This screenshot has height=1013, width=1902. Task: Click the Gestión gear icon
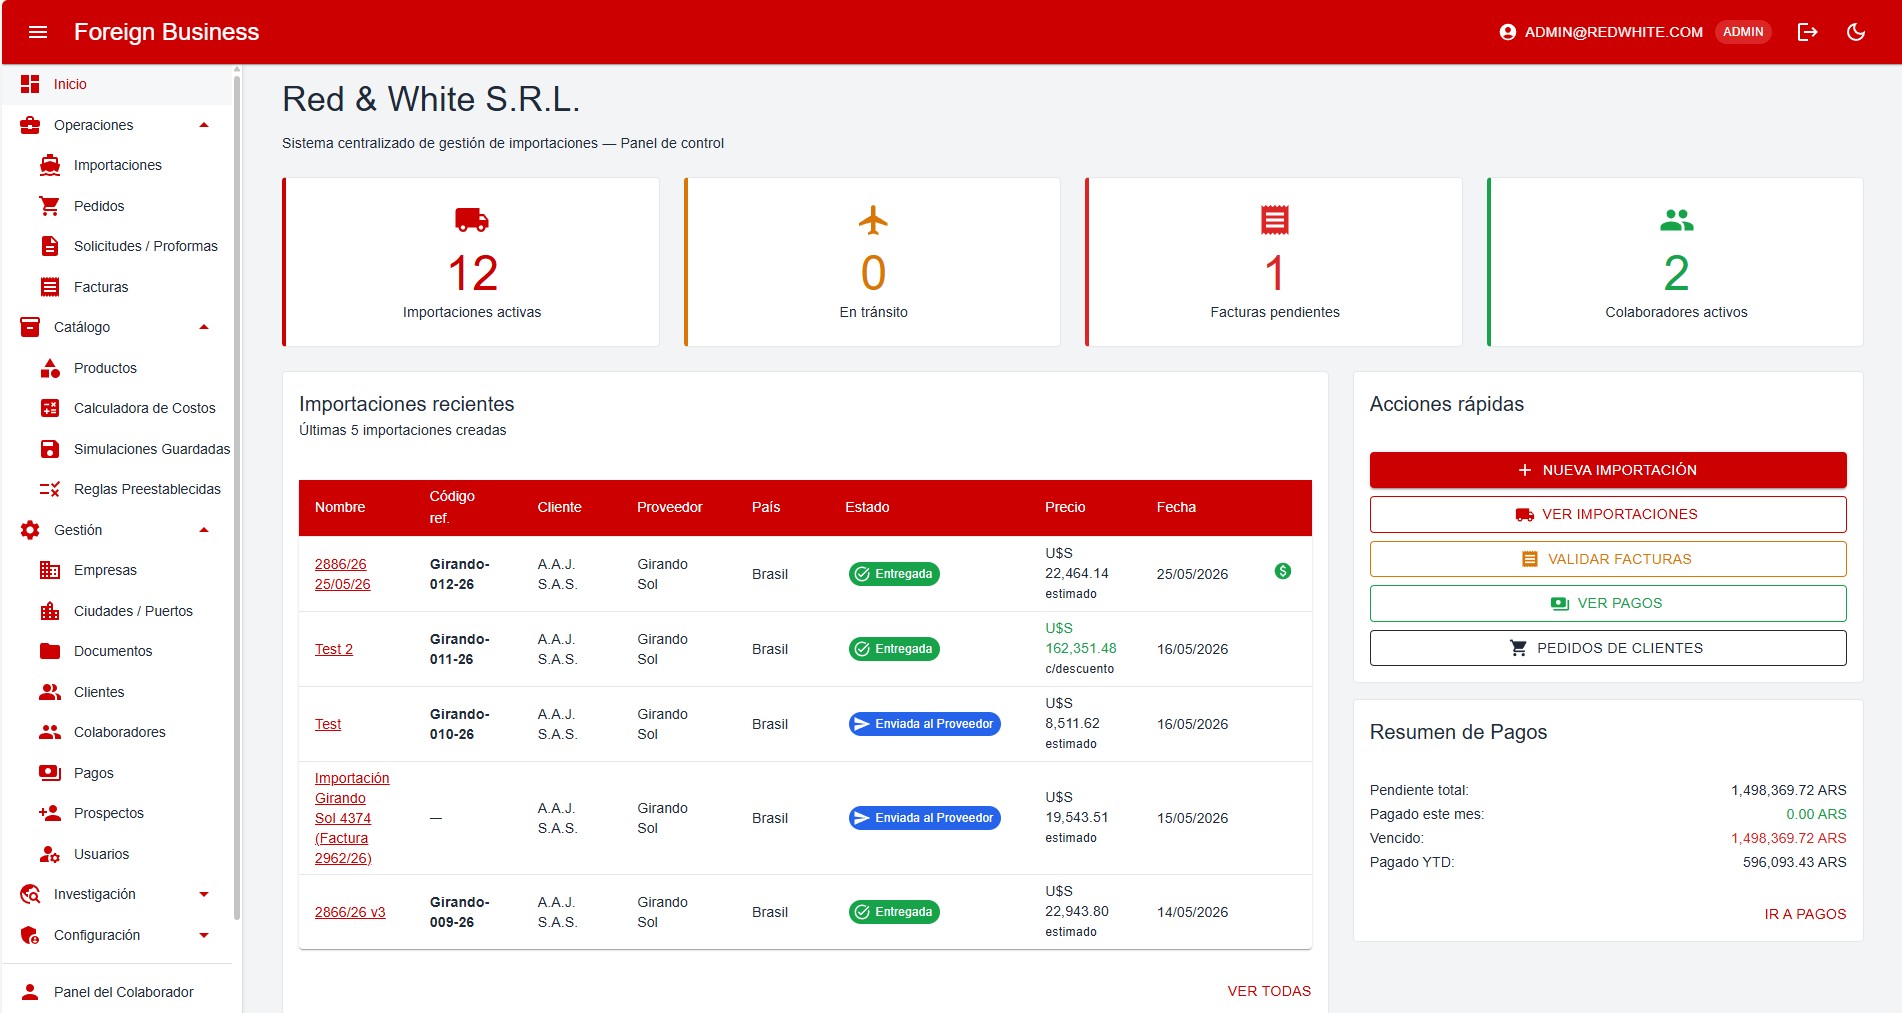[30, 530]
